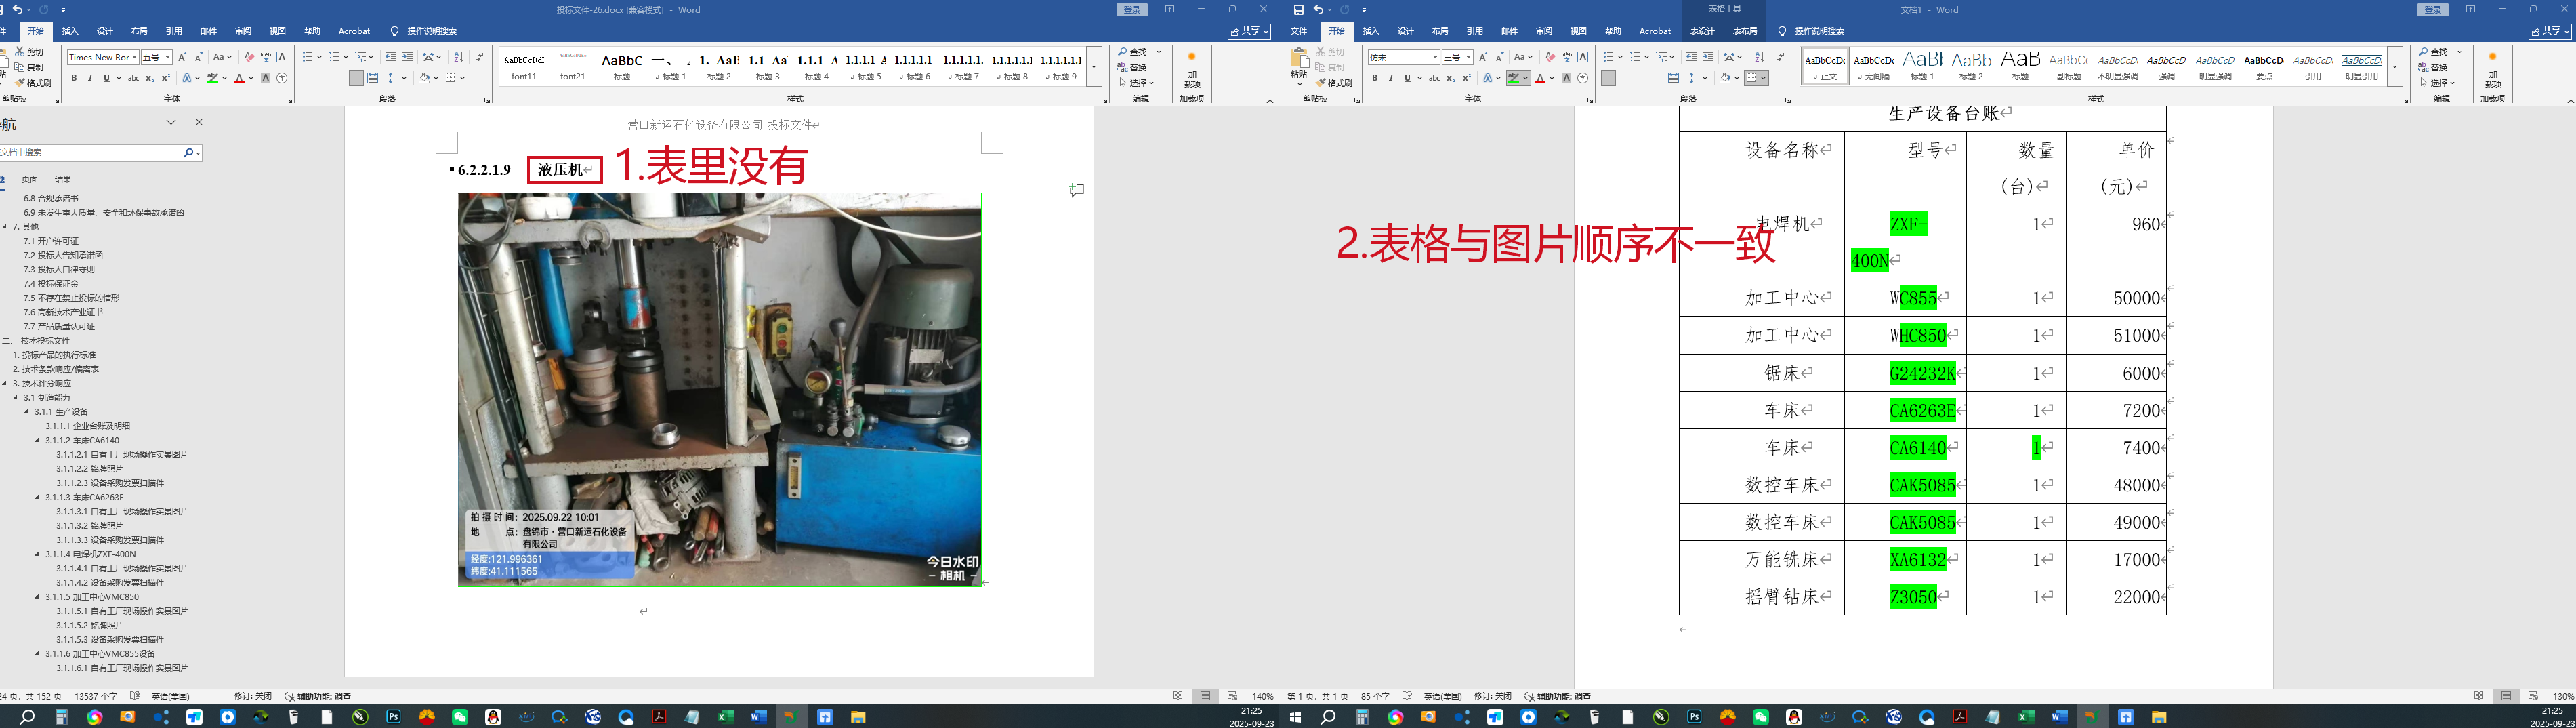This screenshot has width=2576, height=728.
Task: Apply subscript in the left Word window
Action: click(x=149, y=78)
